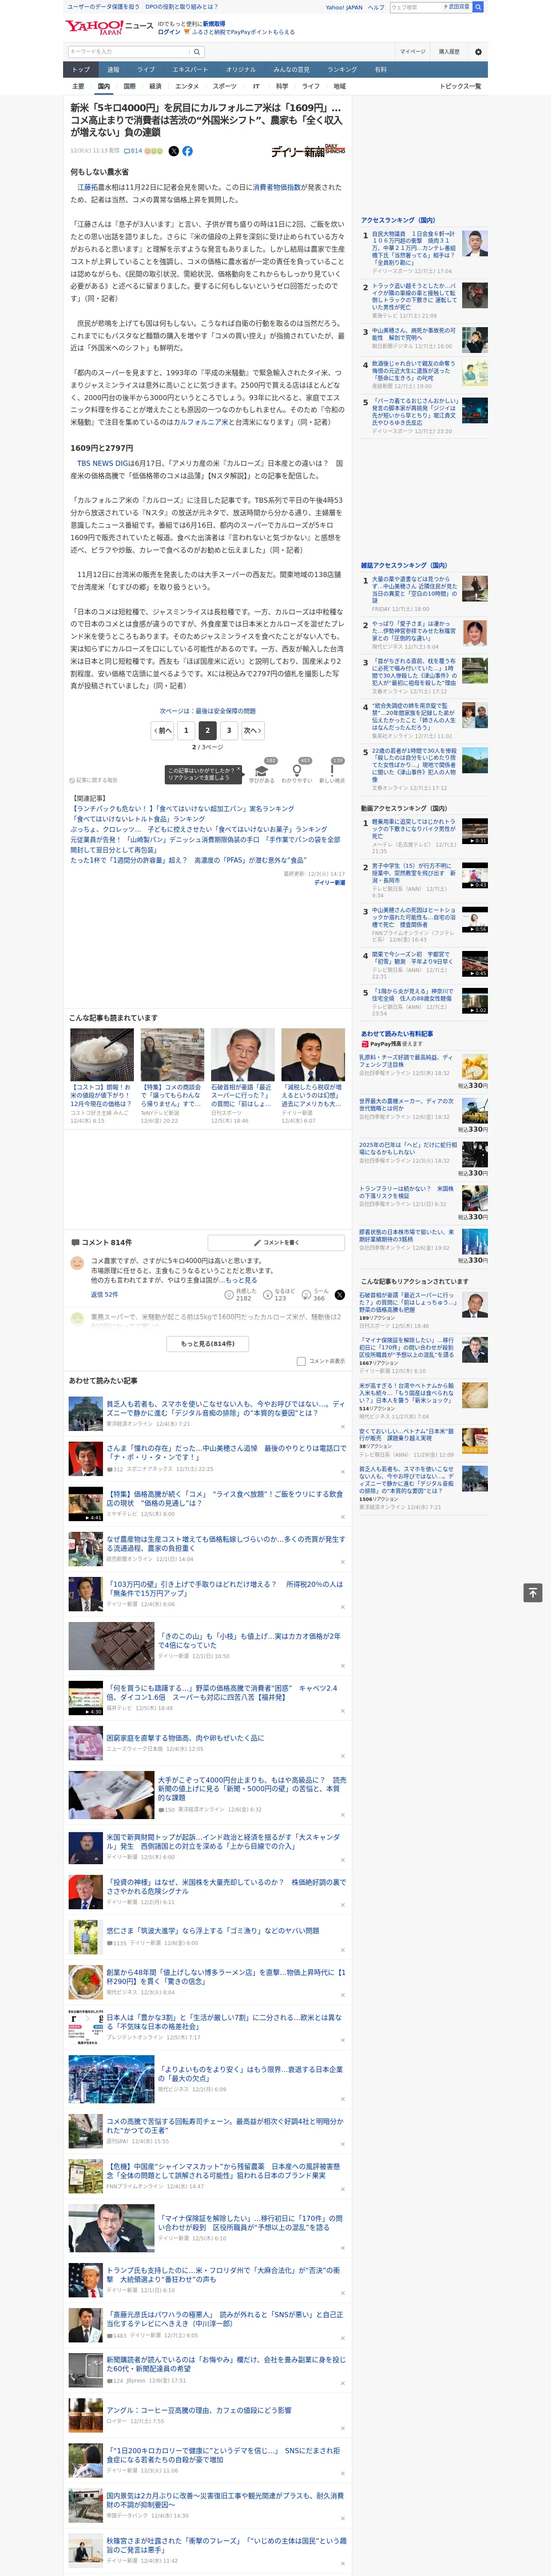Select the 有料 navigation tab
Viewport: 551px width, 2576px height.
(x=380, y=70)
